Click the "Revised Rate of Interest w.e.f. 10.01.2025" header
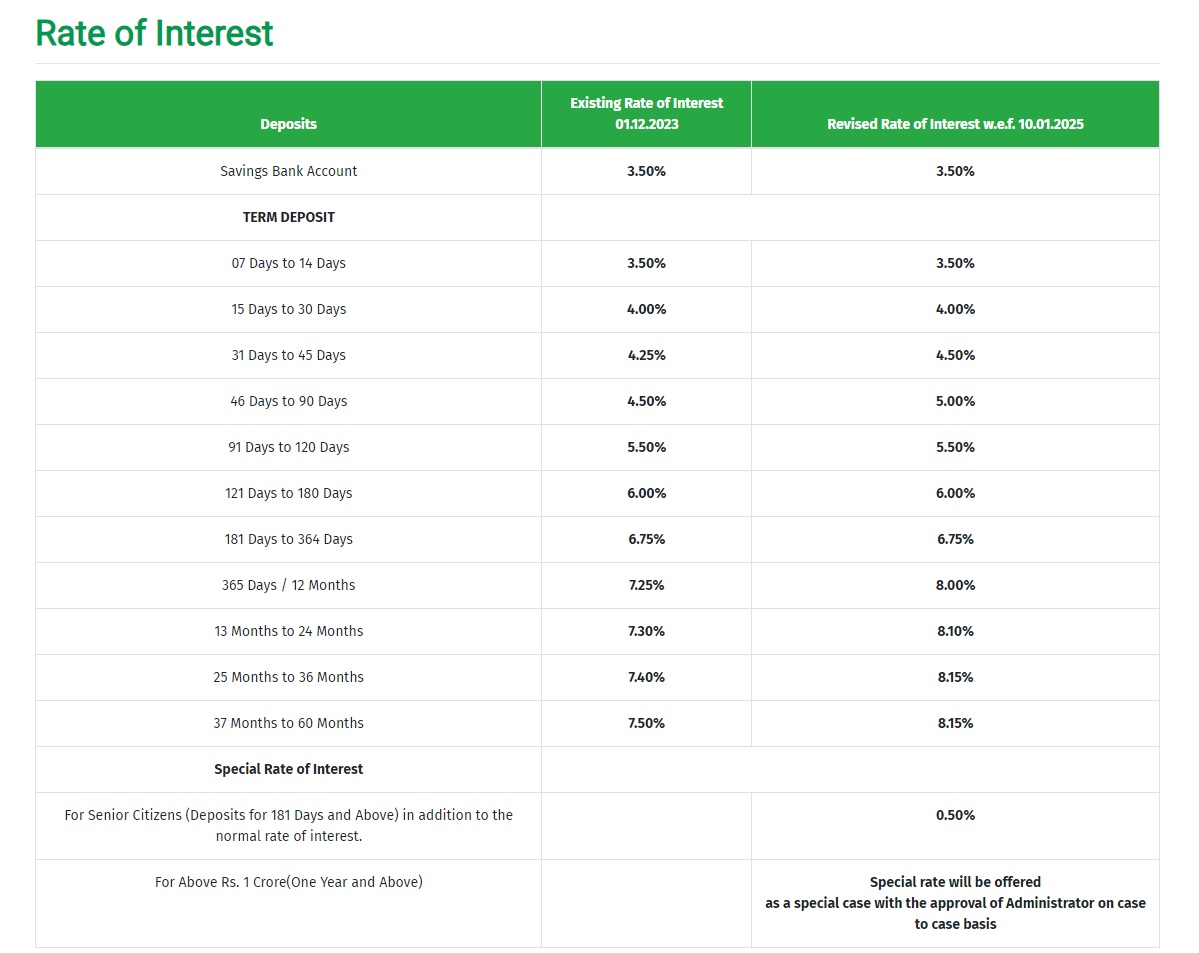 coord(955,124)
